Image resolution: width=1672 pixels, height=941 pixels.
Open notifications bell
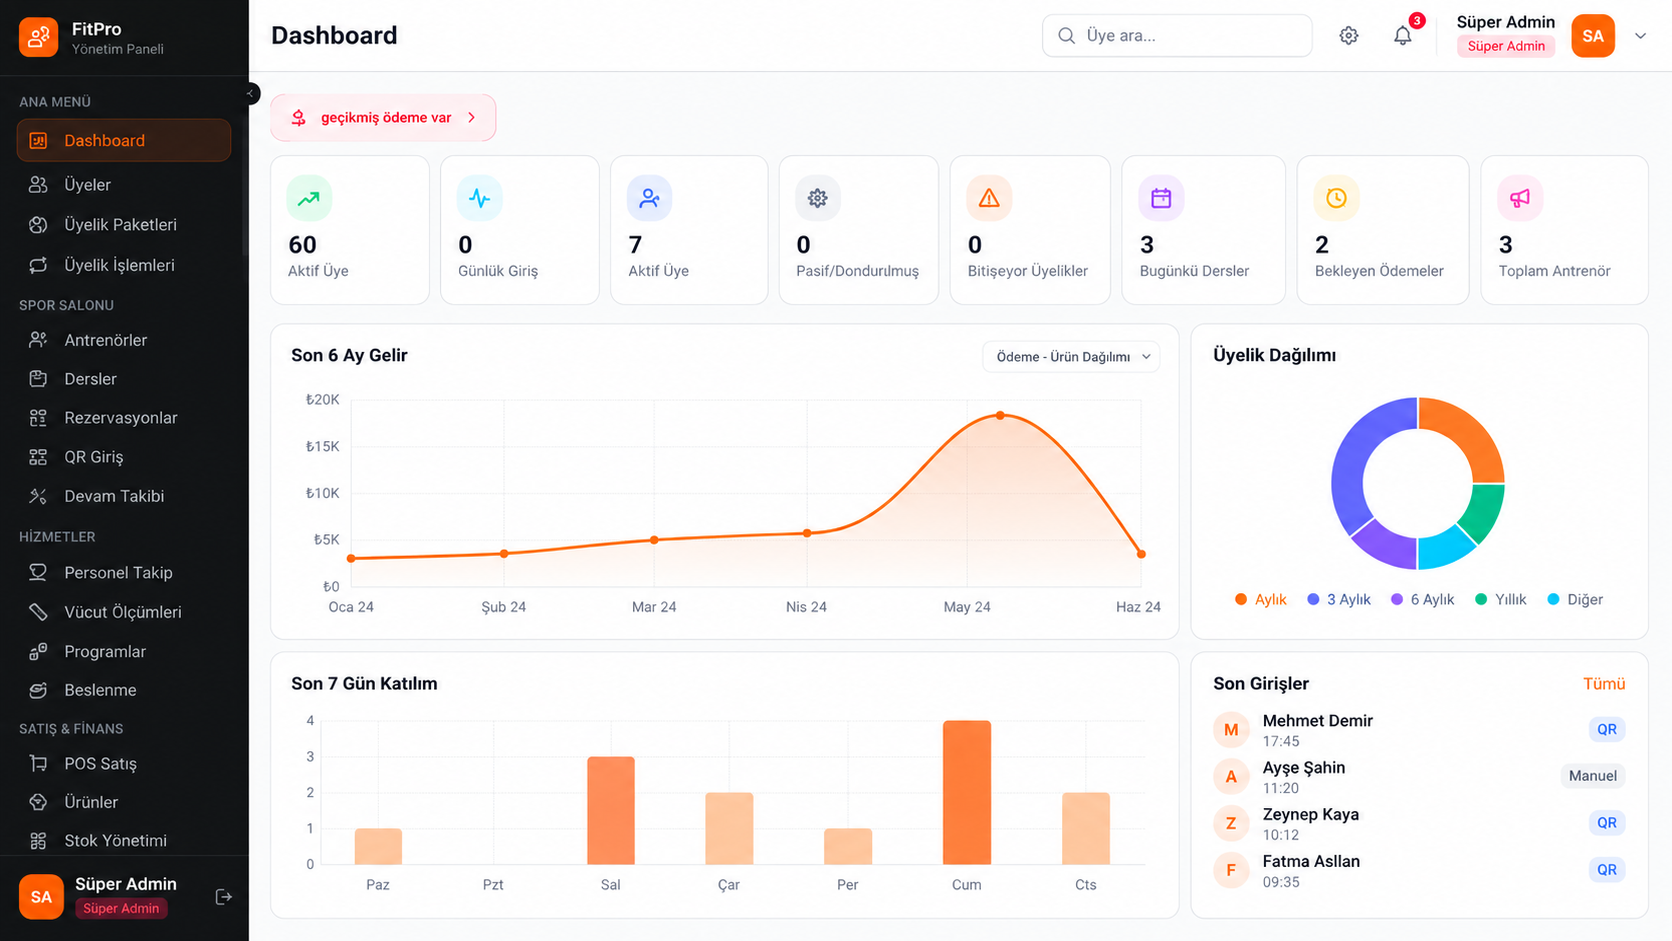1403,36
